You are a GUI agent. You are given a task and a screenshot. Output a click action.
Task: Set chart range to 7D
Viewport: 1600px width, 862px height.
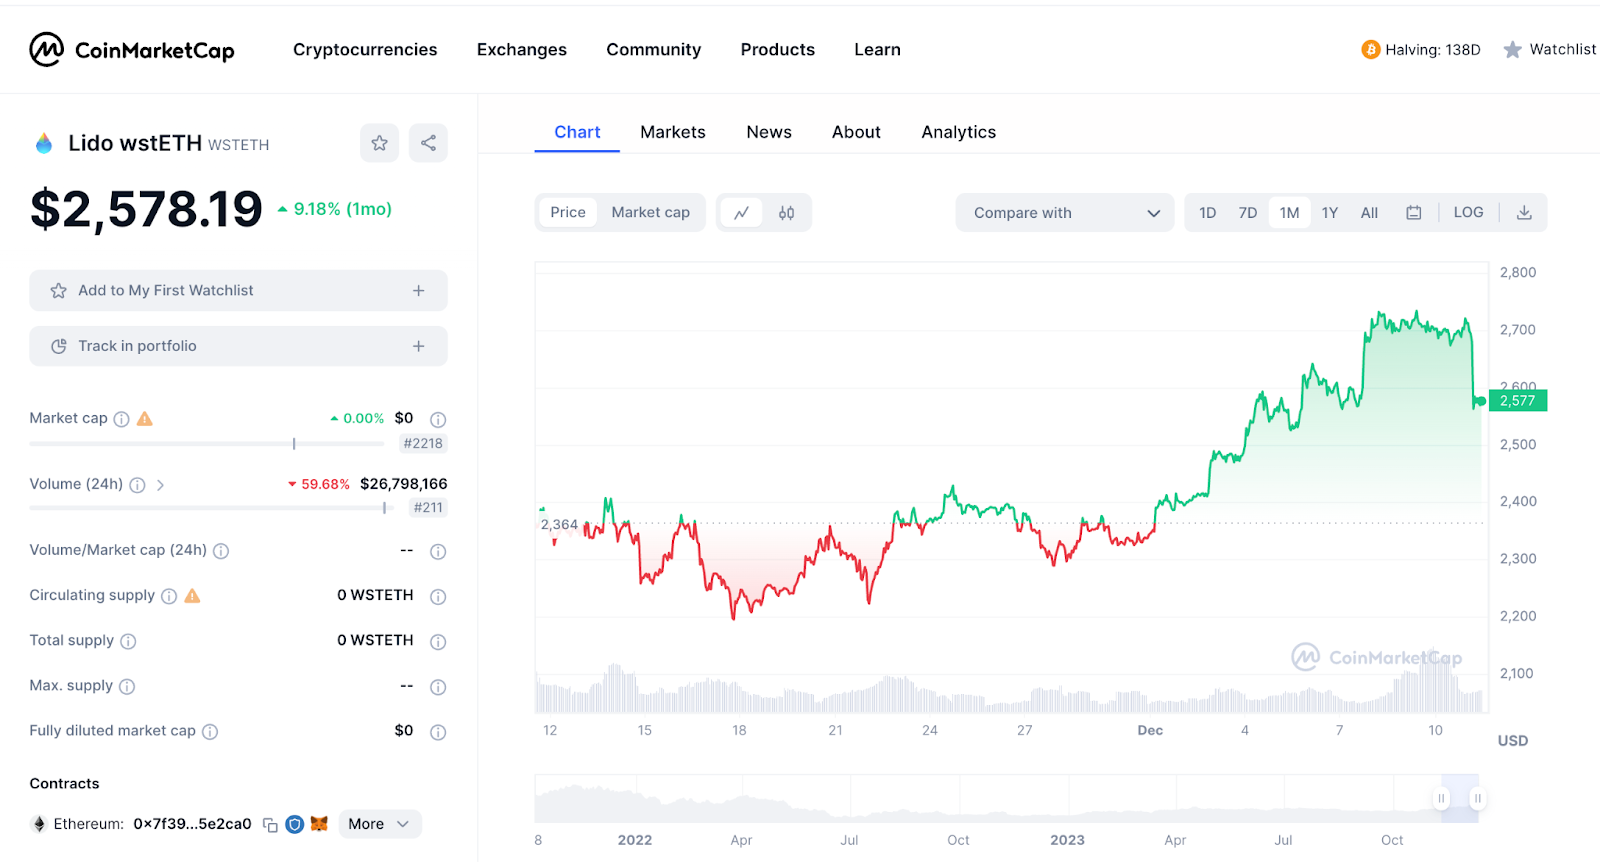coord(1248,212)
